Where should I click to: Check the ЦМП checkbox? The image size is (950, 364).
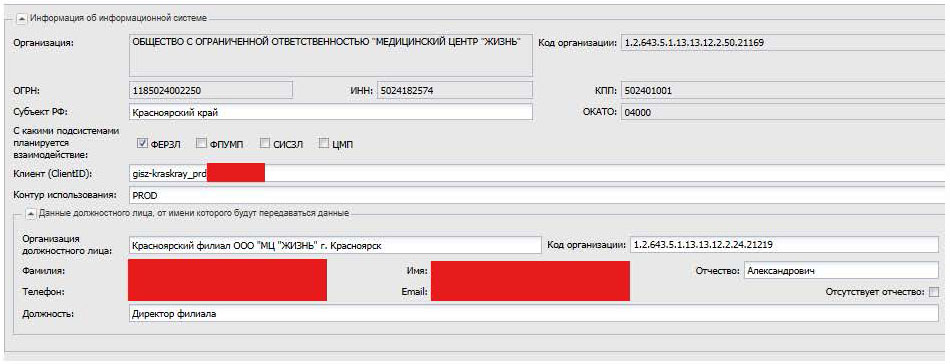[x=324, y=144]
